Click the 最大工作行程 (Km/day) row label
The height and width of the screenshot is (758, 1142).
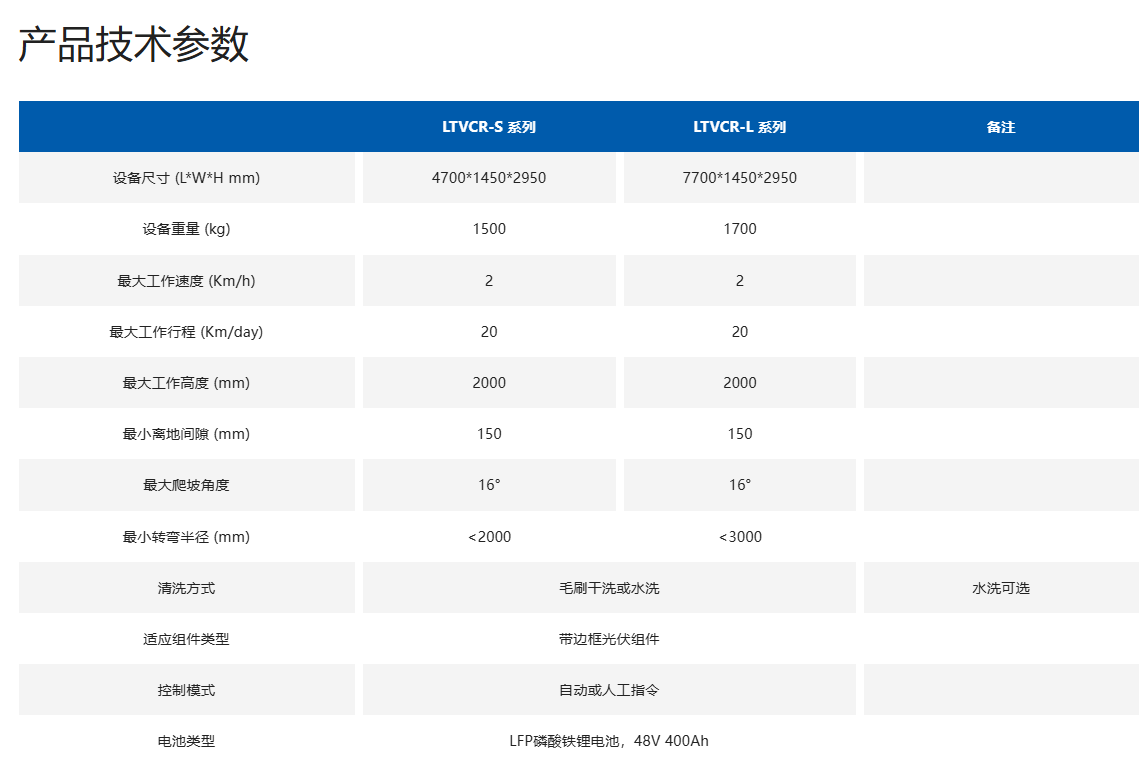pos(186,332)
